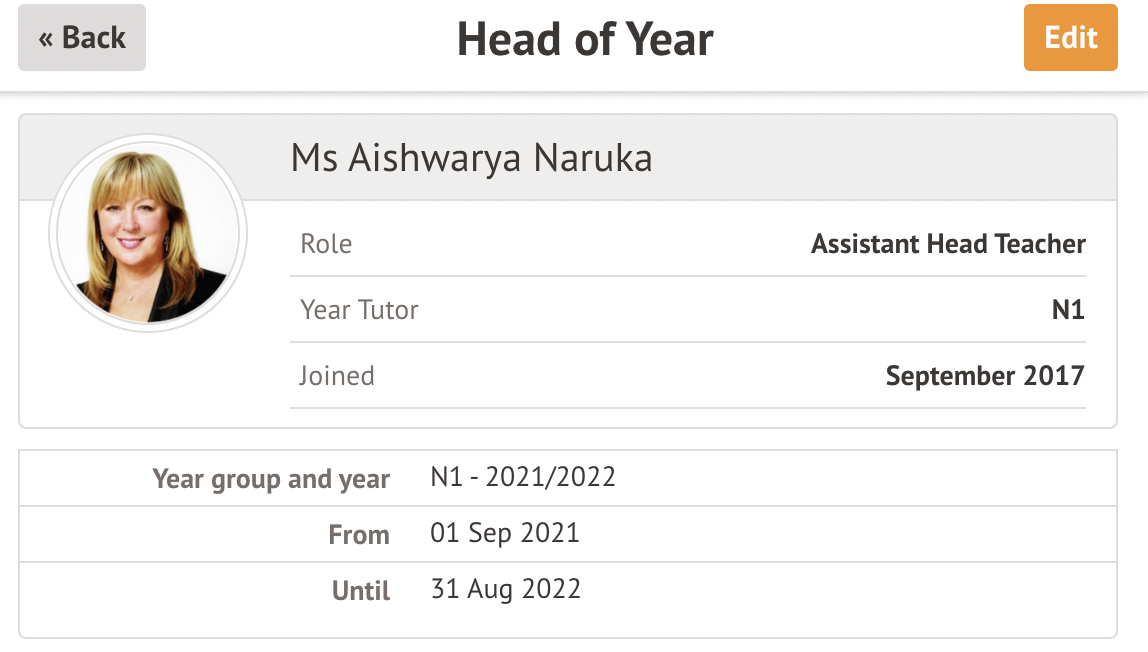
Task: Click the Year group and year label
Action: point(271,479)
